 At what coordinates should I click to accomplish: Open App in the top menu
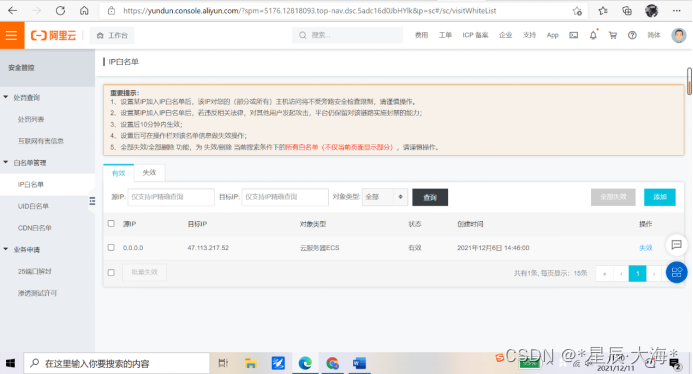pyautogui.click(x=552, y=35)
